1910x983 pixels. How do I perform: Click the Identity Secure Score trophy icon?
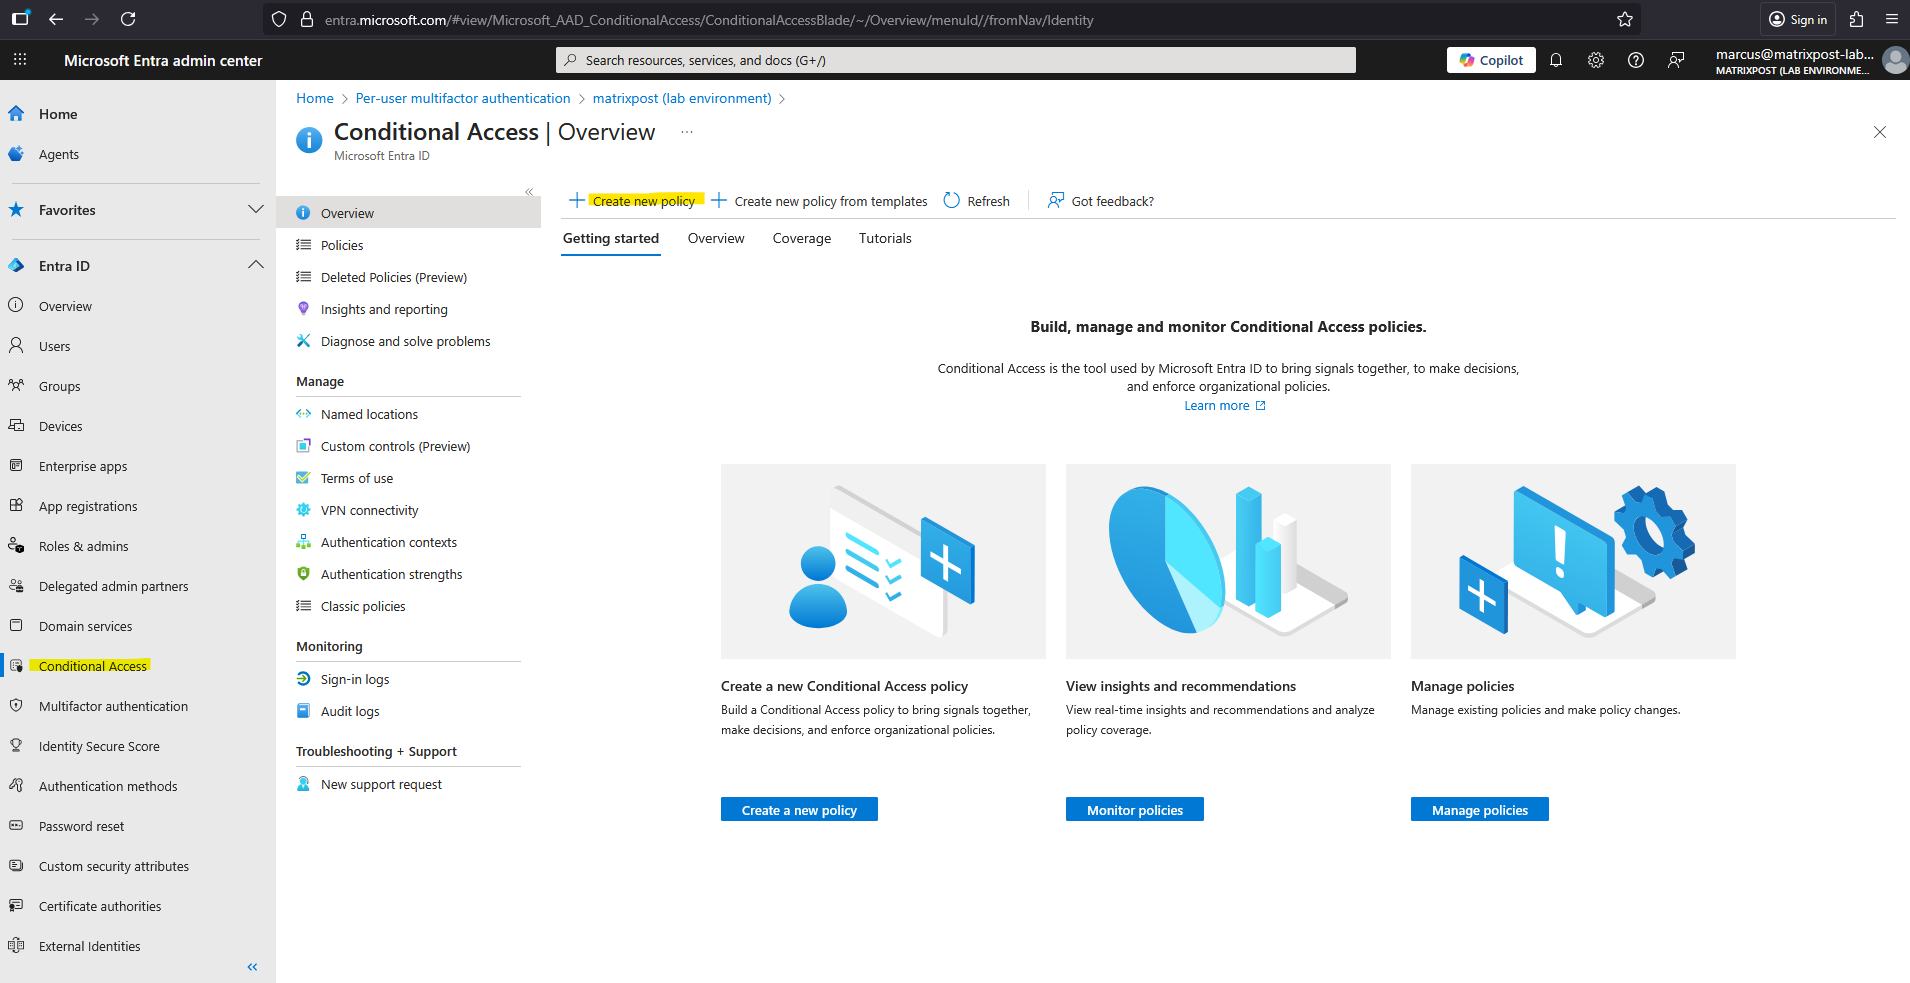pos(16,746)
